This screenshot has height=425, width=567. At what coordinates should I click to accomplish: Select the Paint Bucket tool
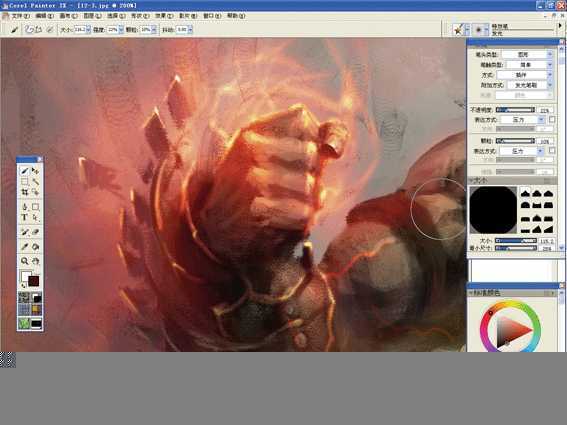pyautogui.click(x=35, y=247)
